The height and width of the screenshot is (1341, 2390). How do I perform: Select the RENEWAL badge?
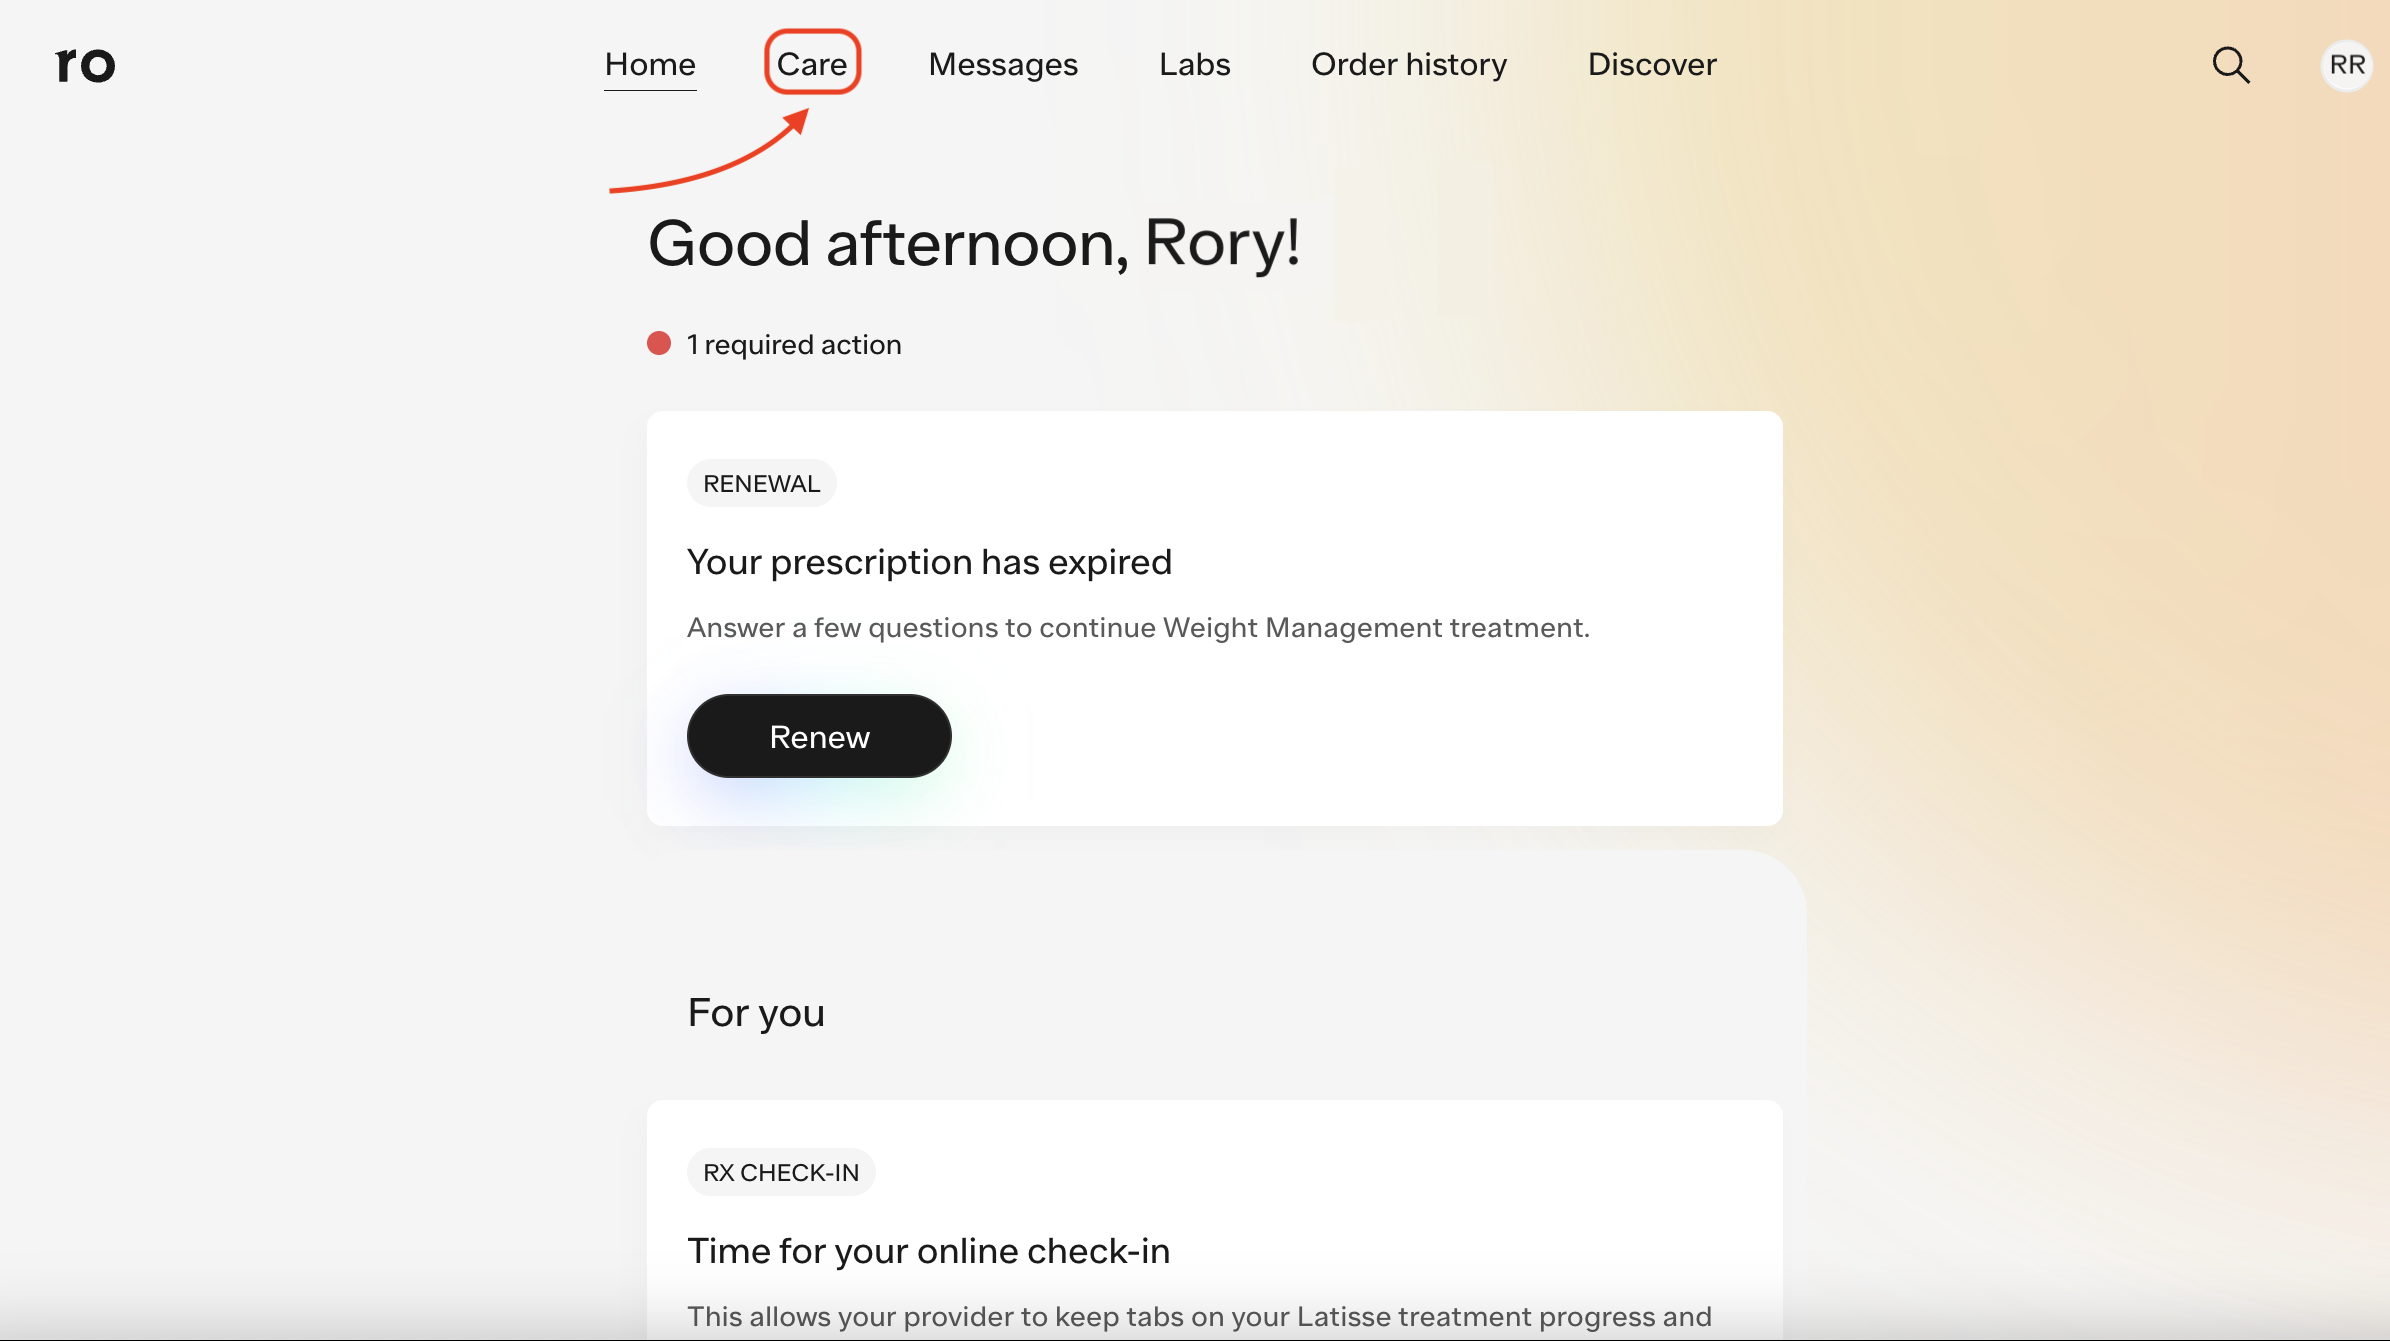(760, 483)
